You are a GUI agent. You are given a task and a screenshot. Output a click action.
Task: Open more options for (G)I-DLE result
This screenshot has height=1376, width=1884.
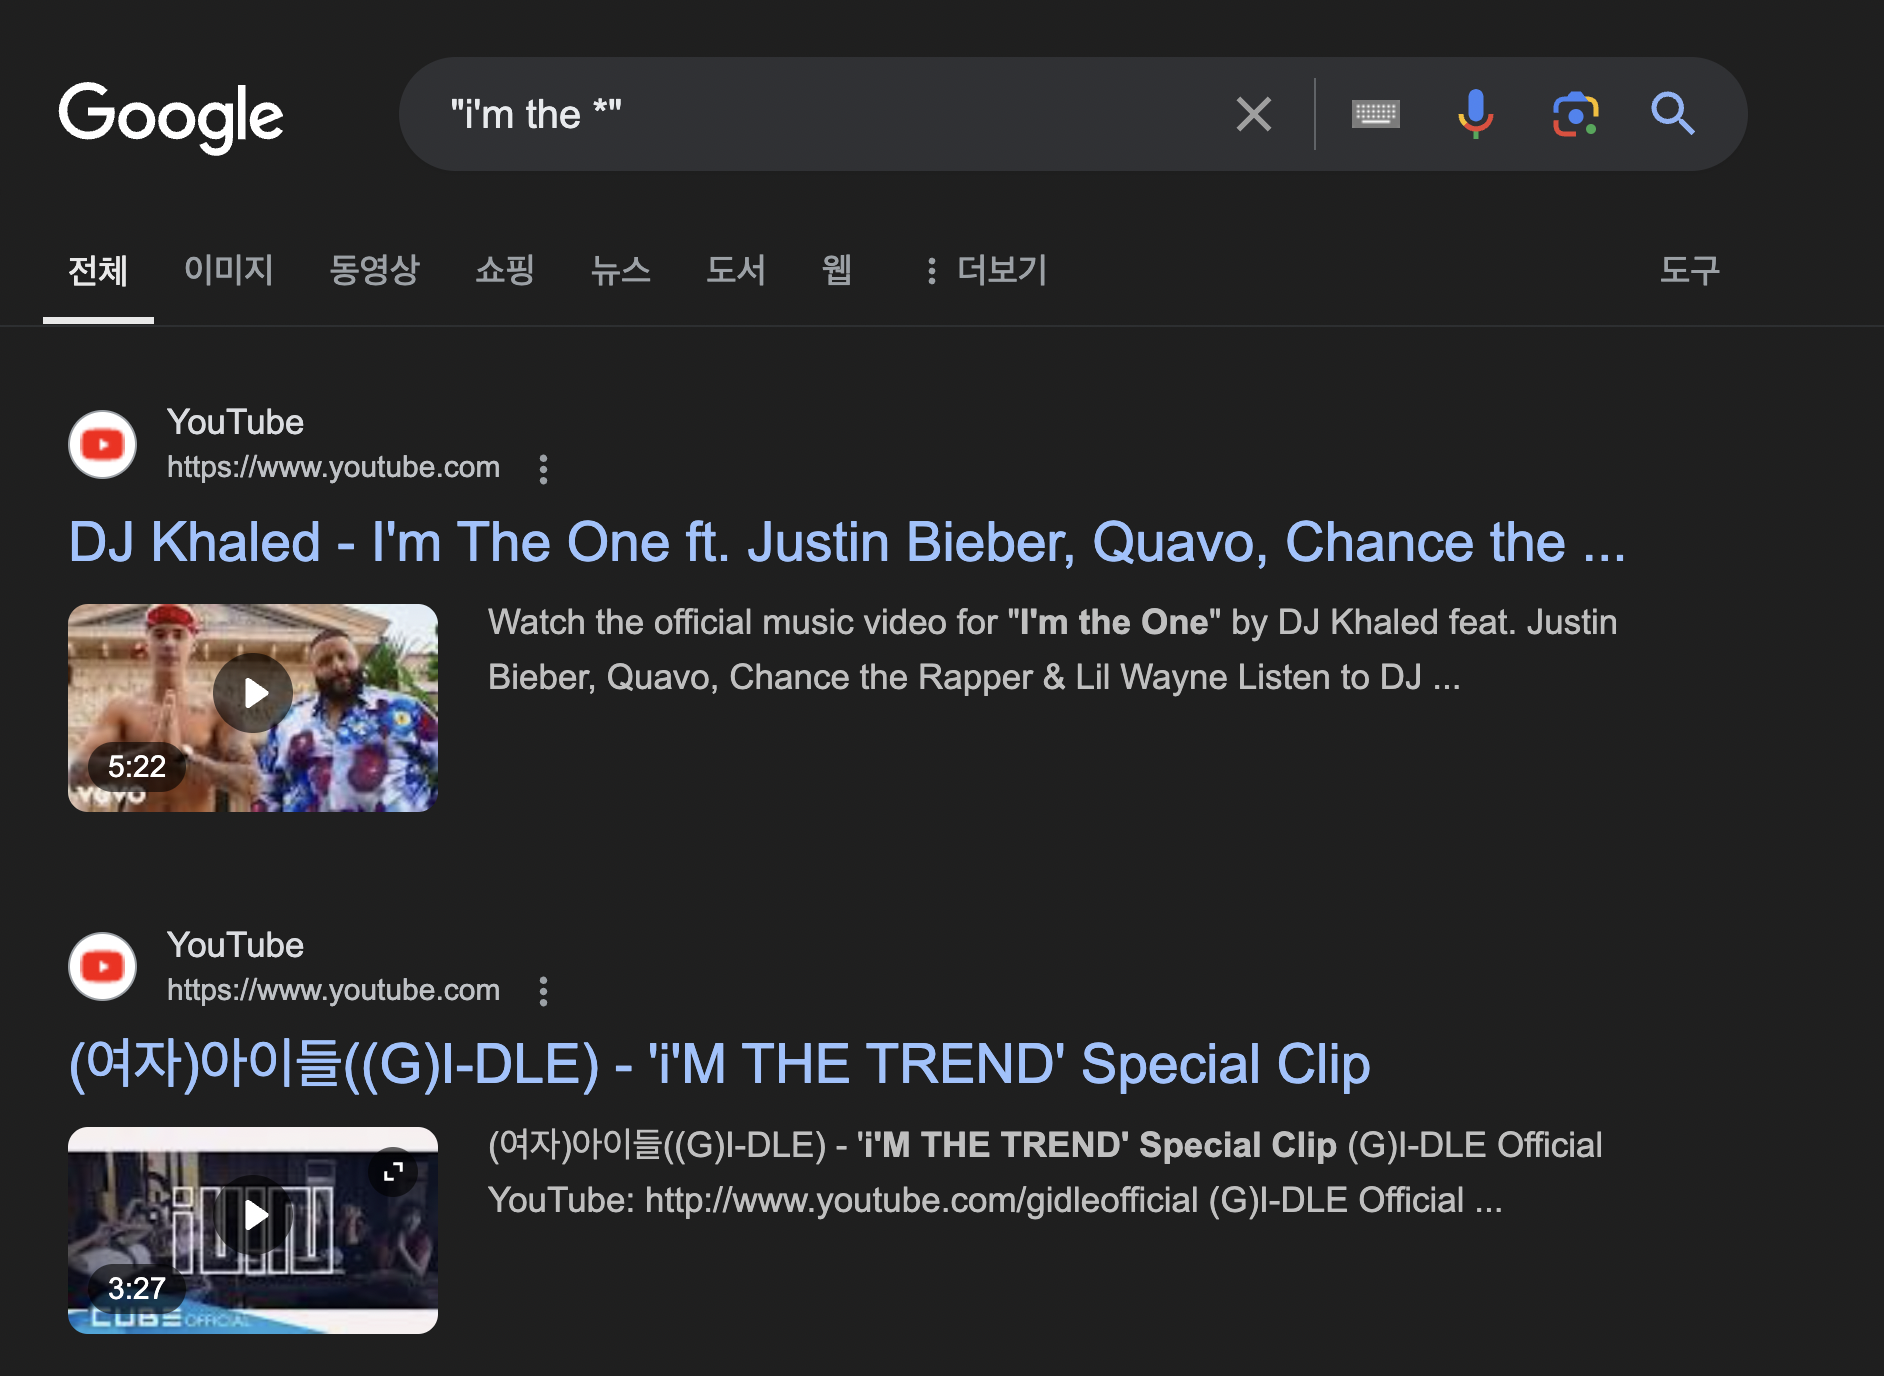[543, 991]
